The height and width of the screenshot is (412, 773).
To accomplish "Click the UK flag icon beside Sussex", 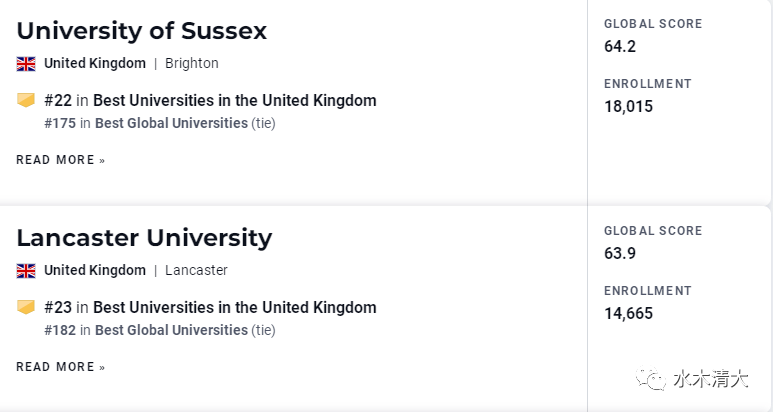I will [26, 64].
